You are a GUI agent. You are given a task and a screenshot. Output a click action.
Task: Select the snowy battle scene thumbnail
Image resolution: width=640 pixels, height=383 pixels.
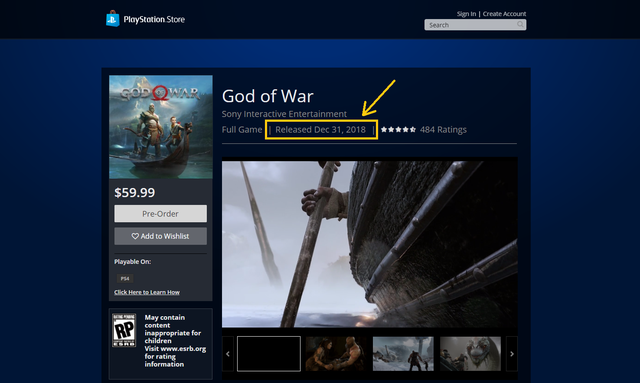pyautogui.click(x=403, y=354)
